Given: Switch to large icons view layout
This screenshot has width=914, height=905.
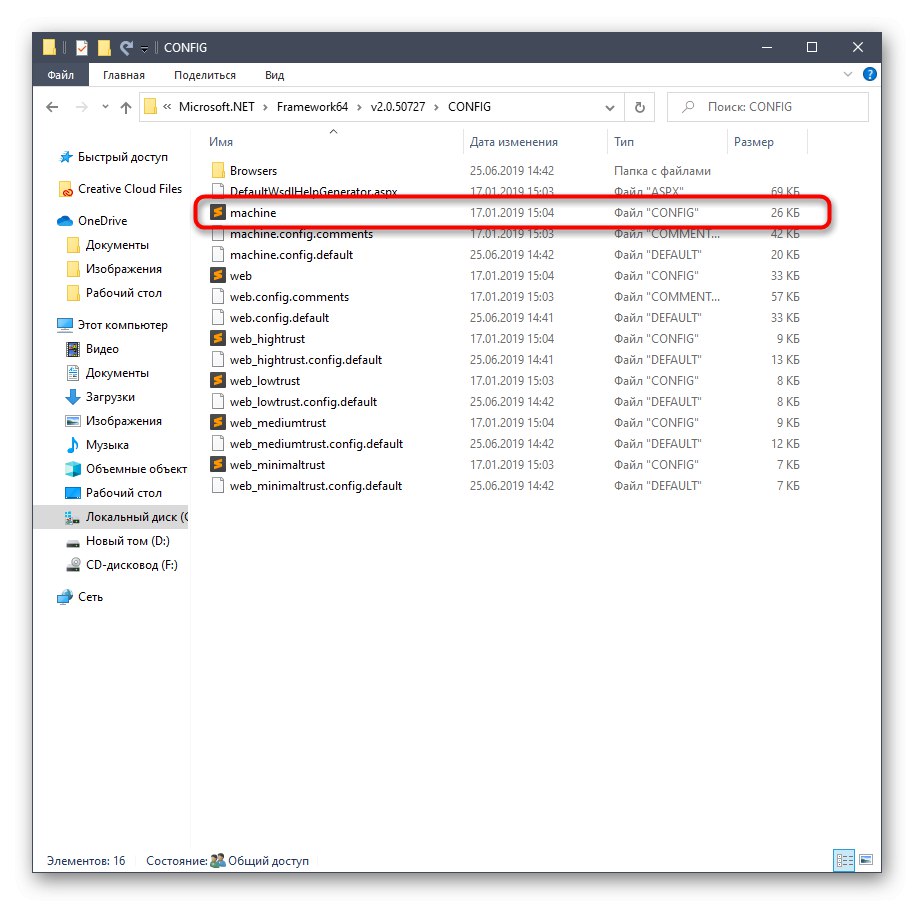Looking at the screenshot, I should coord(866,860).
